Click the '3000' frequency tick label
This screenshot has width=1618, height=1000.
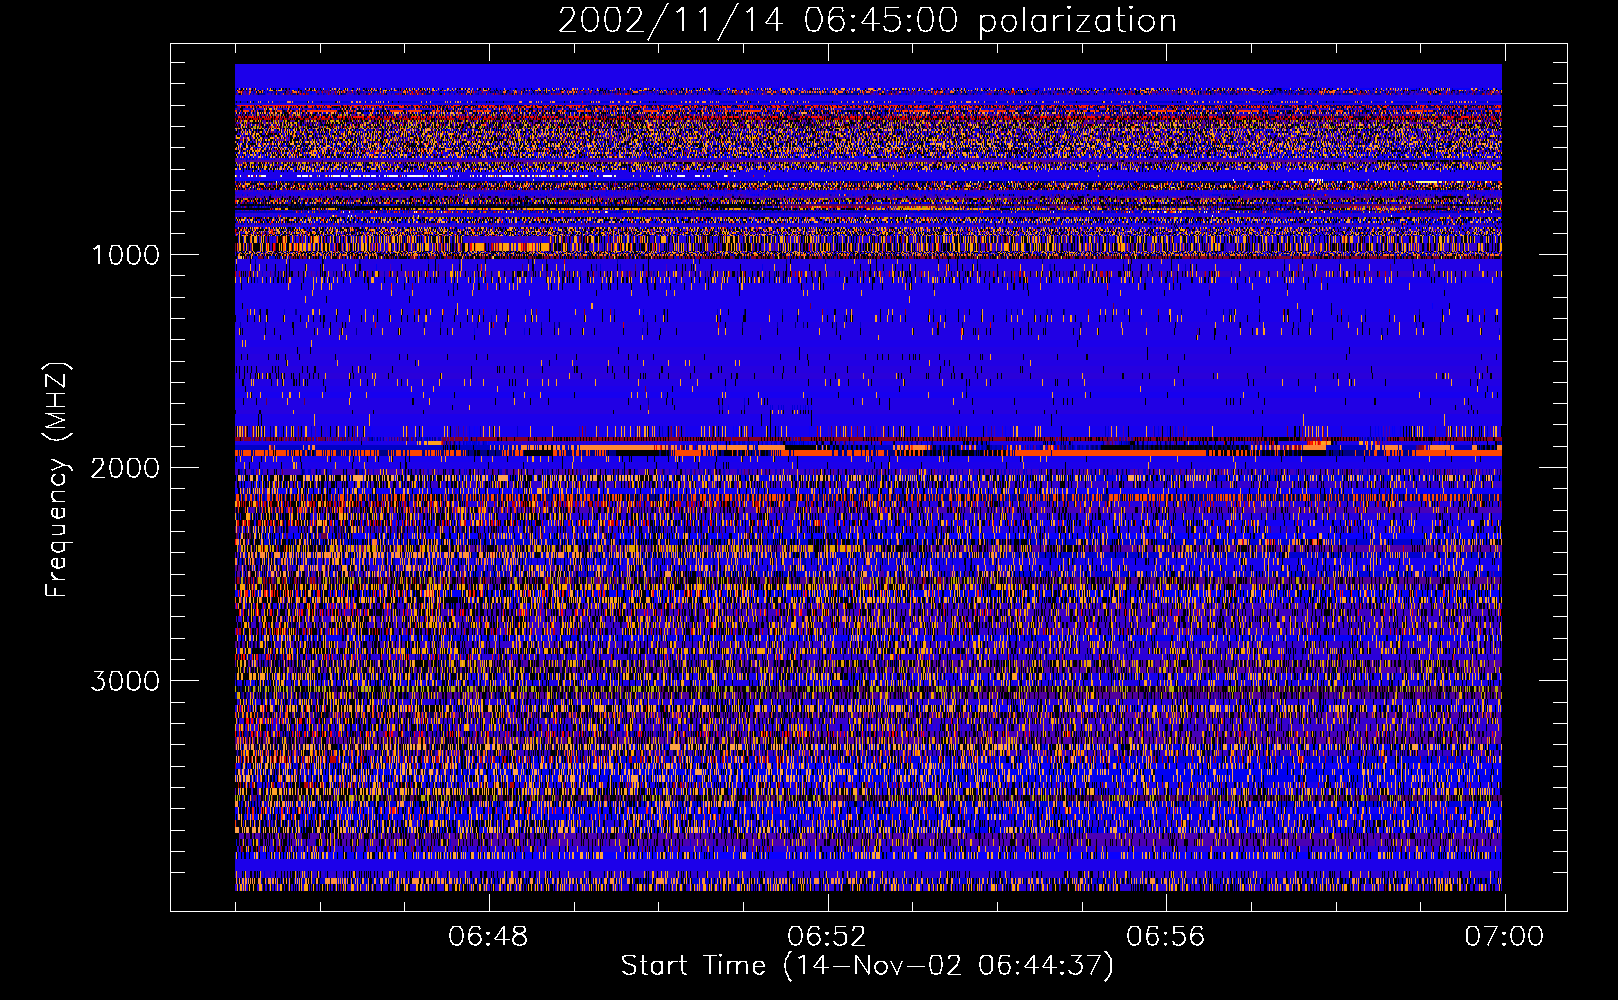[x=125, y=681]
